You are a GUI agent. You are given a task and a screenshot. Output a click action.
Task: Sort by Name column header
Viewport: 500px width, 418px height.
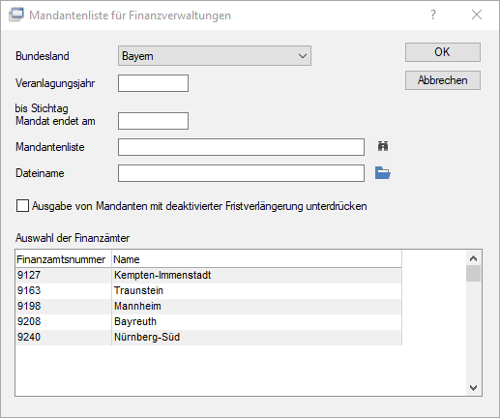coord(256,259)
